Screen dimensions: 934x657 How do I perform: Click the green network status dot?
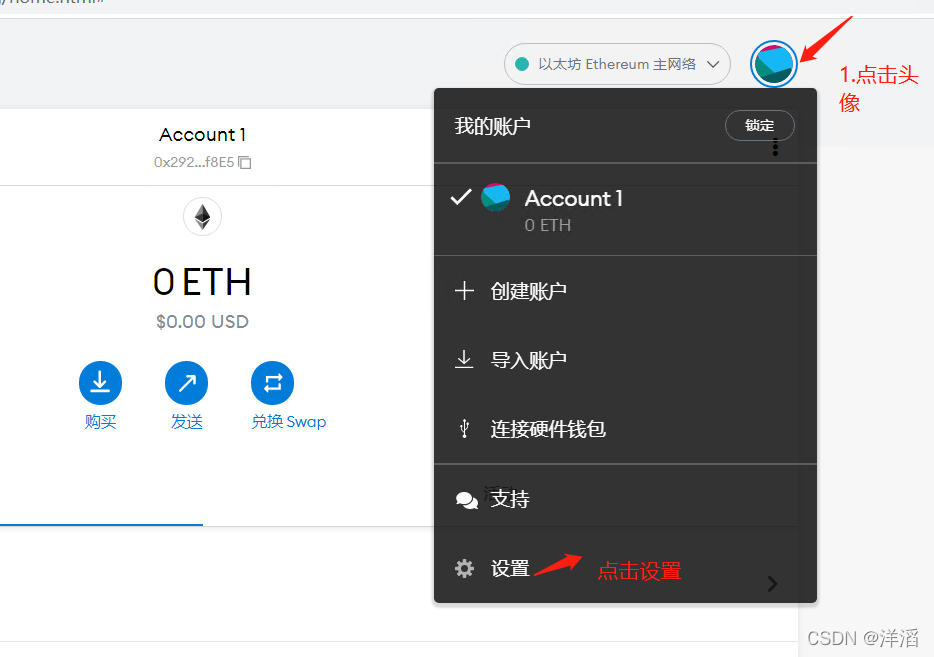coord(522,64)
